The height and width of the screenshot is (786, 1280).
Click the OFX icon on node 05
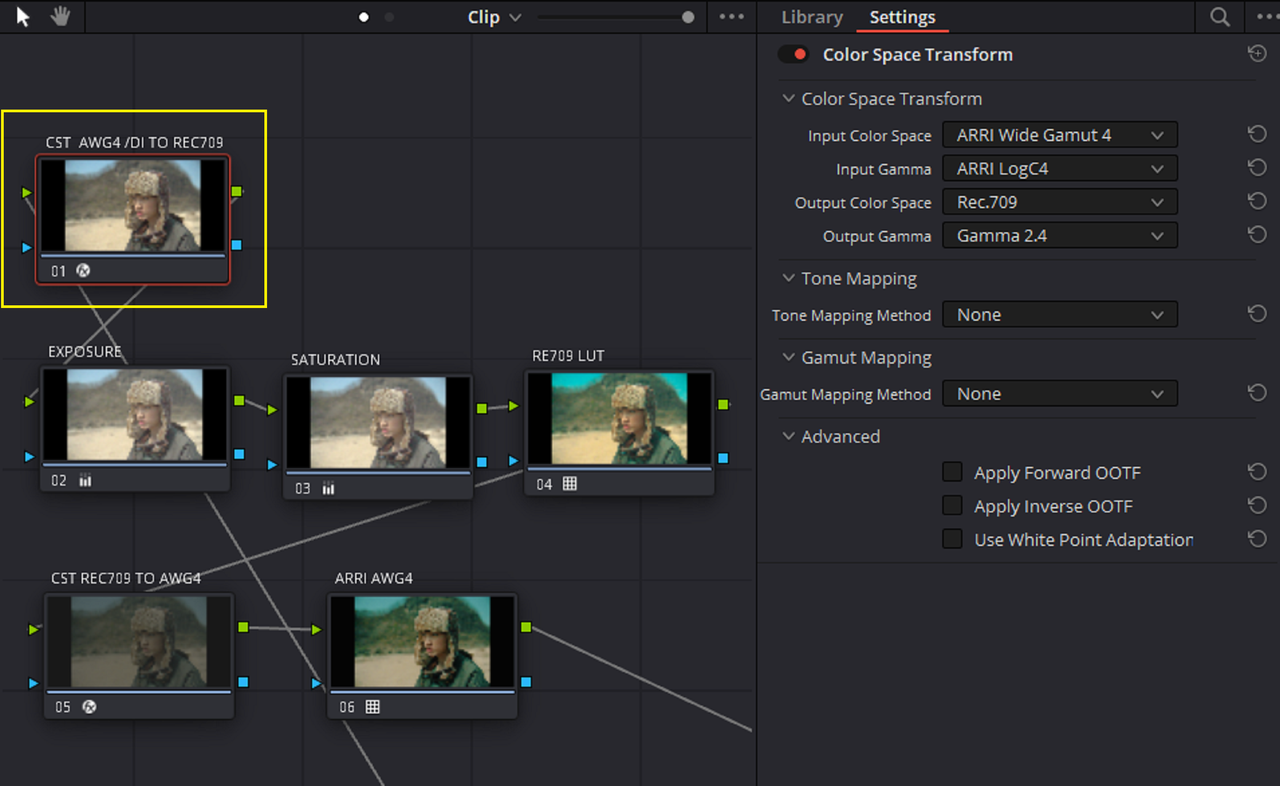(x=88, y=707)
